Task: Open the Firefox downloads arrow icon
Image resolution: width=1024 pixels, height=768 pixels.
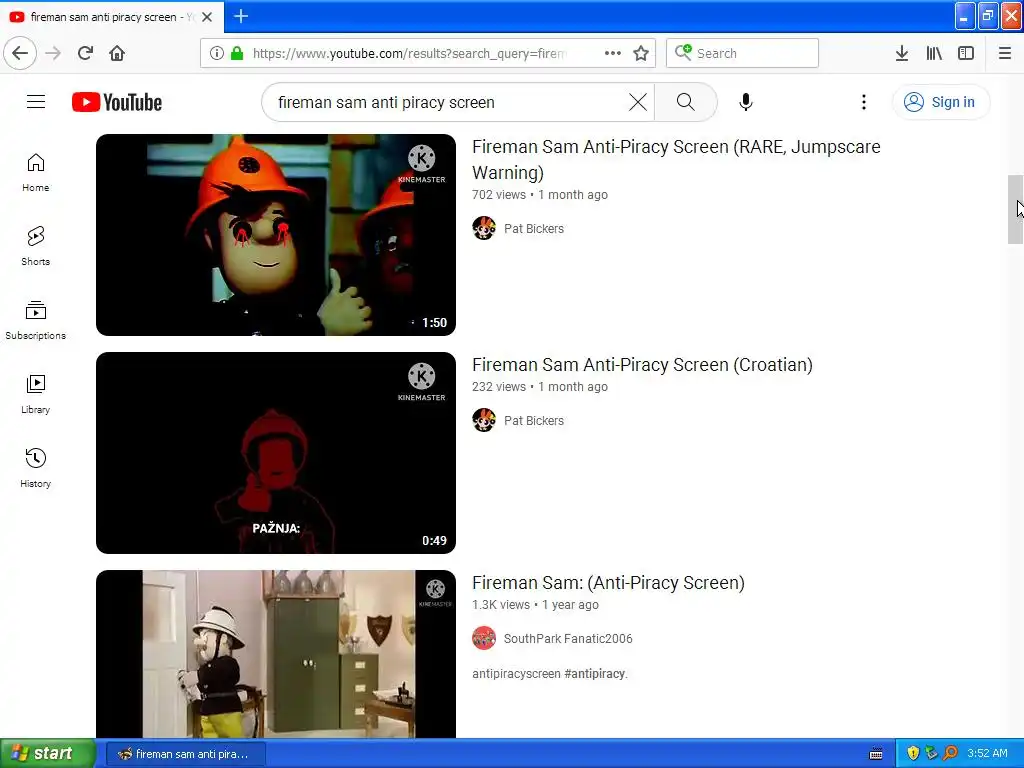Action: tap(901, 53)
